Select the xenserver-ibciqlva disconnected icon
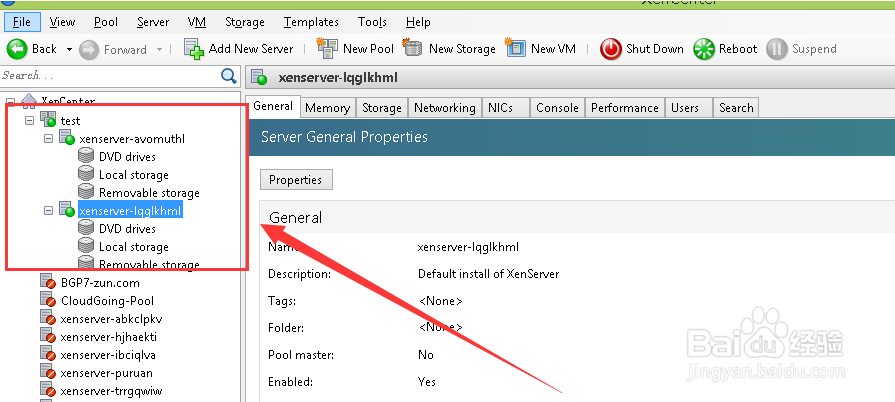This screenshot has height=402, width=895. click(x=48, y=355)
